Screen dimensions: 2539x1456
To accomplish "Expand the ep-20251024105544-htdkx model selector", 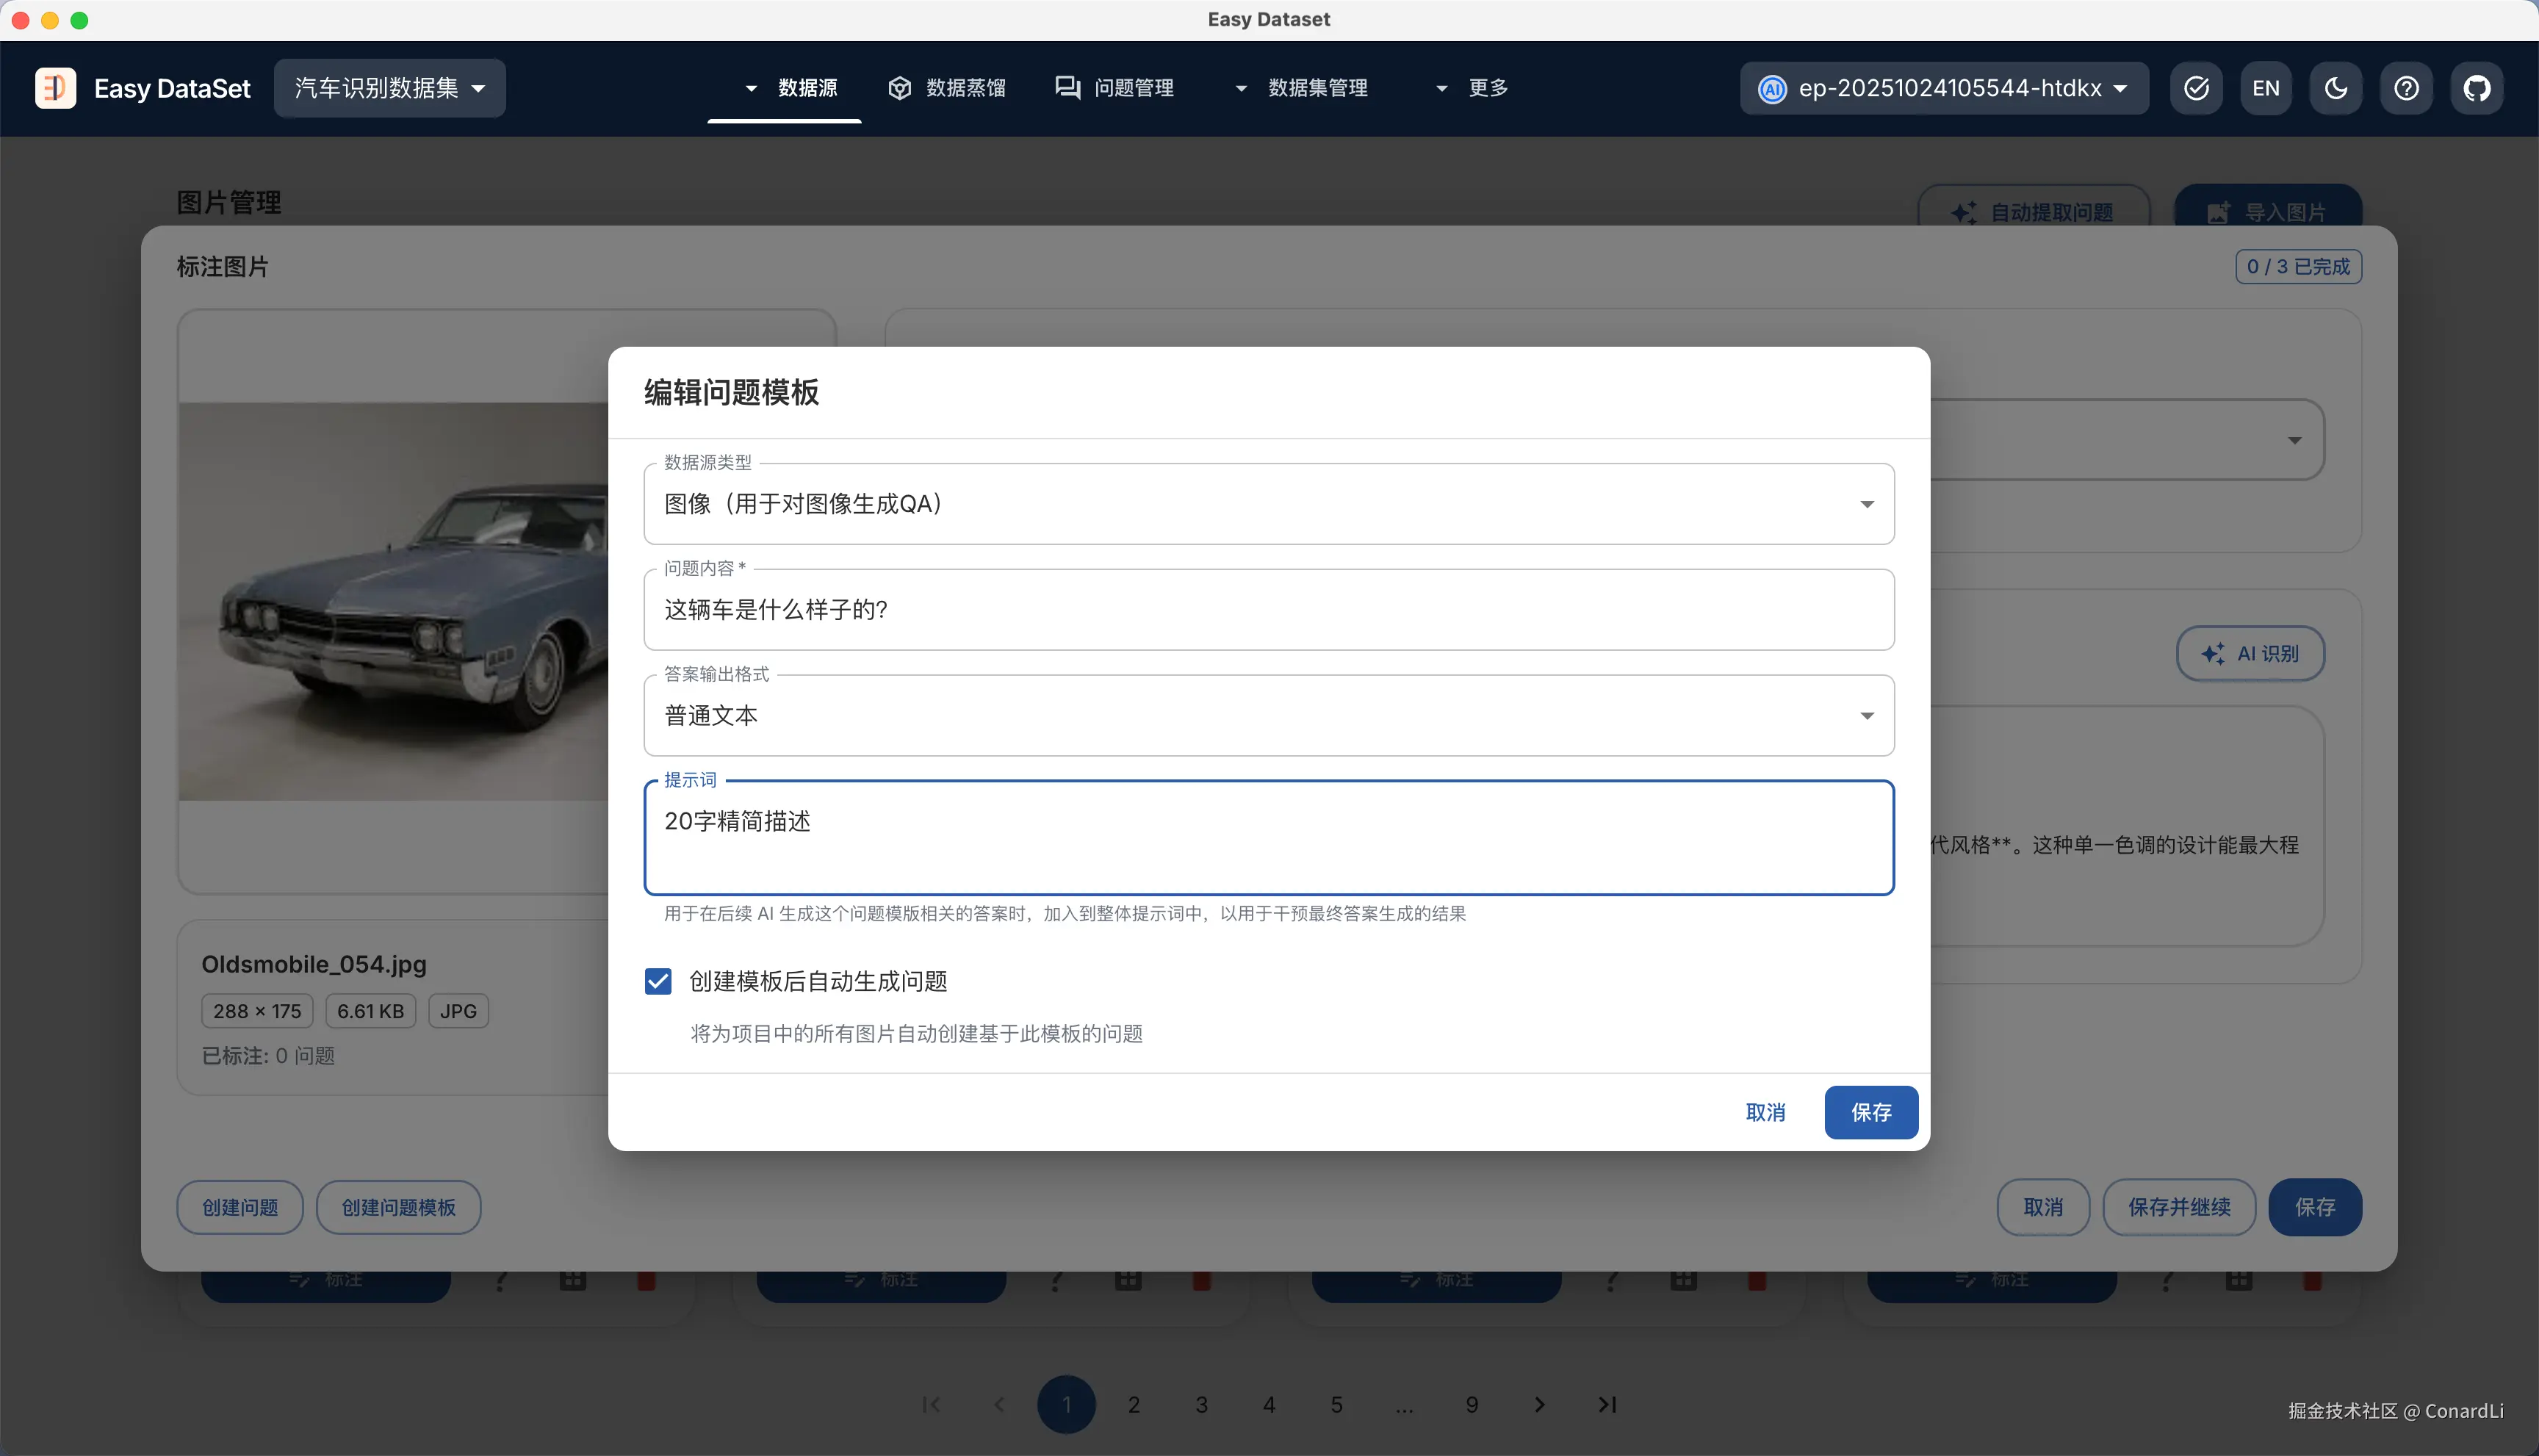I will [x=1943, y=88].
